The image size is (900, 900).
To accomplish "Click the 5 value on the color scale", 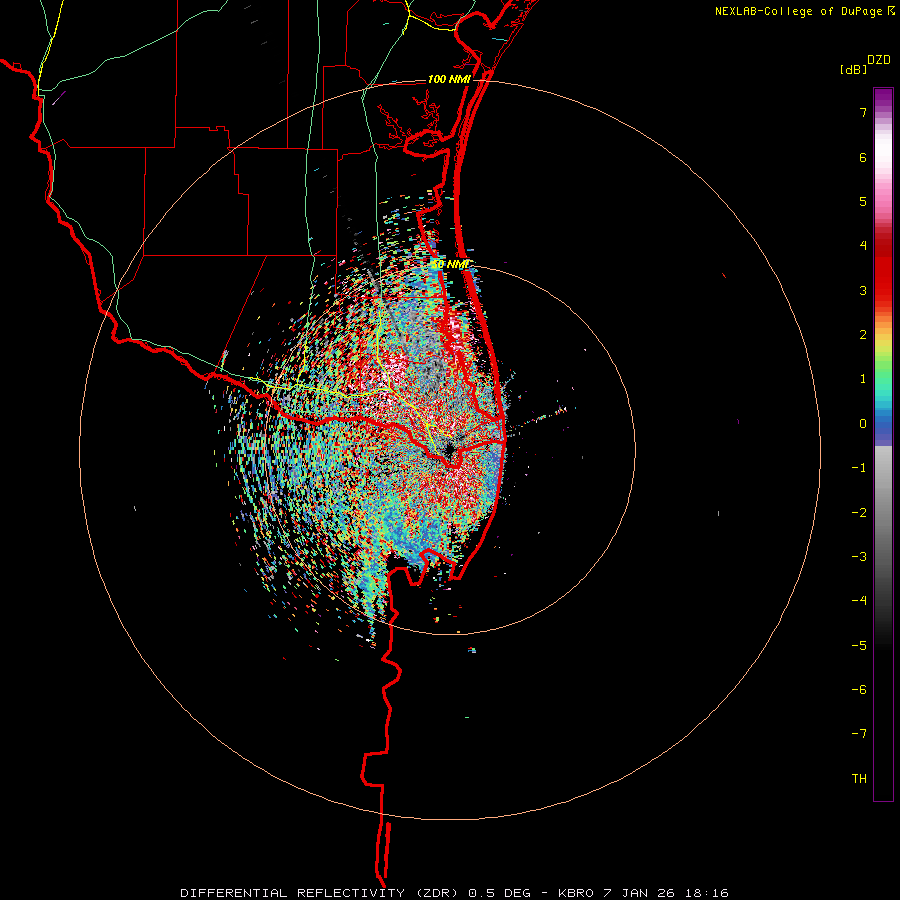I will (863, 201).
